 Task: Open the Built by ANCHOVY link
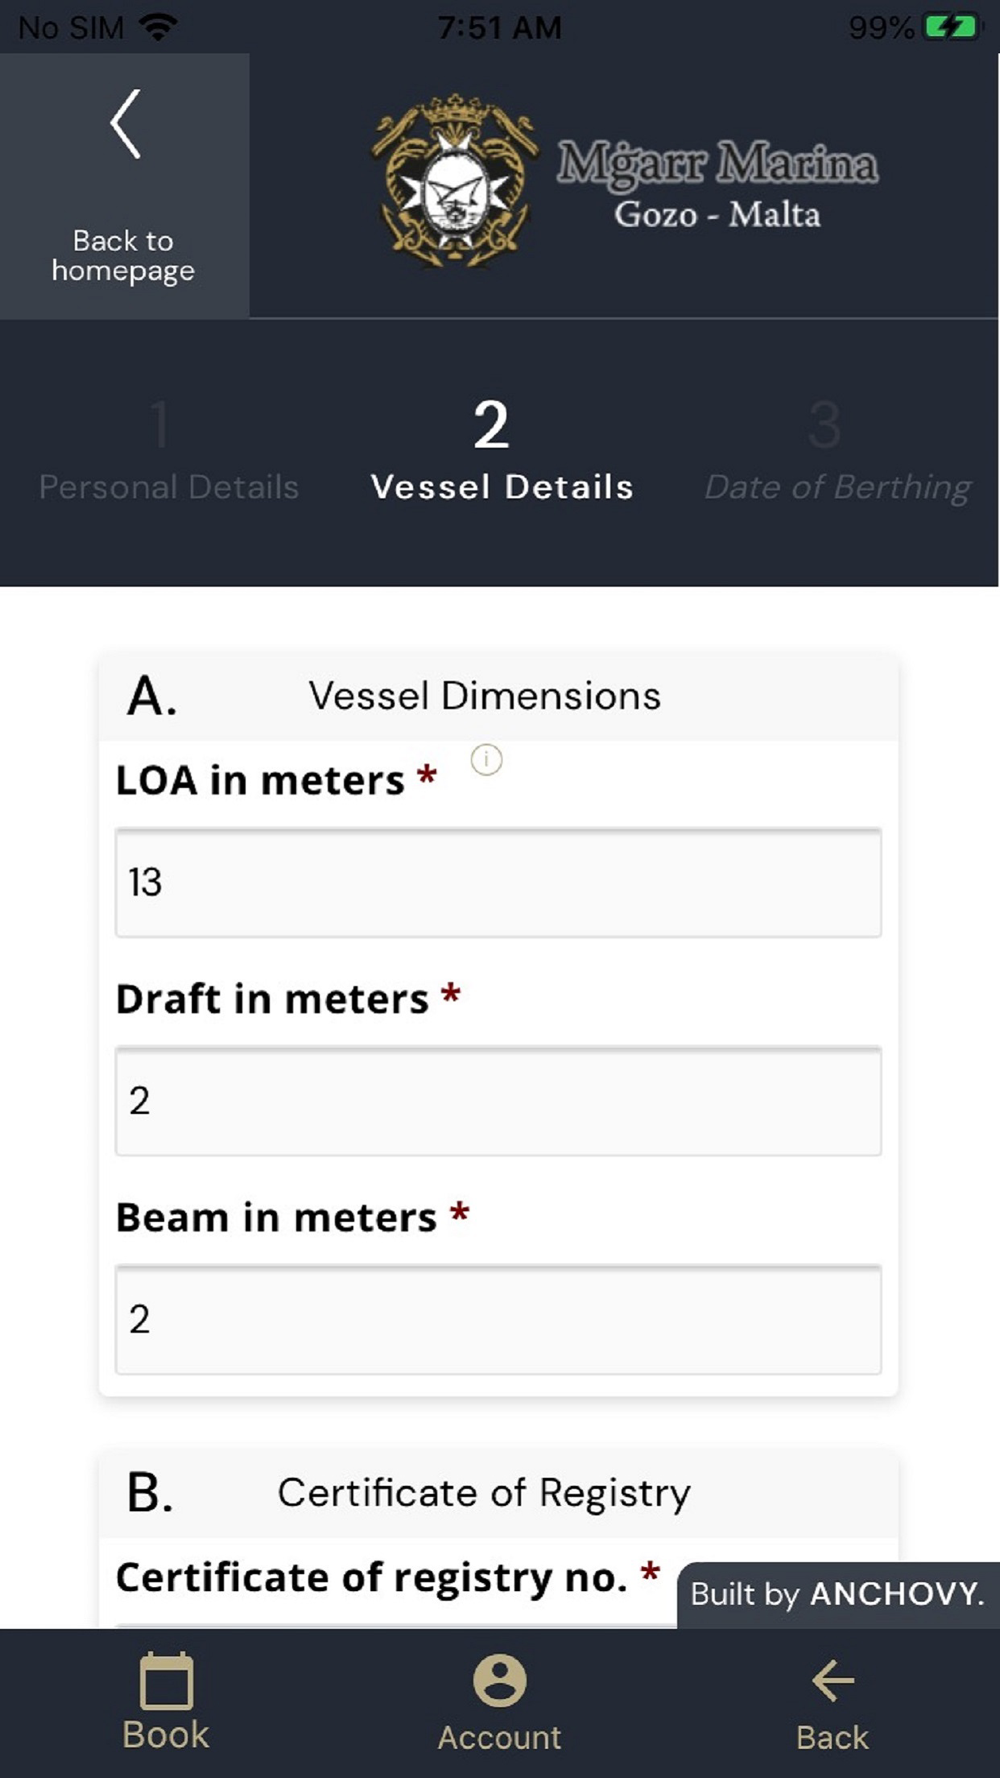click(x=837, y=1594)
